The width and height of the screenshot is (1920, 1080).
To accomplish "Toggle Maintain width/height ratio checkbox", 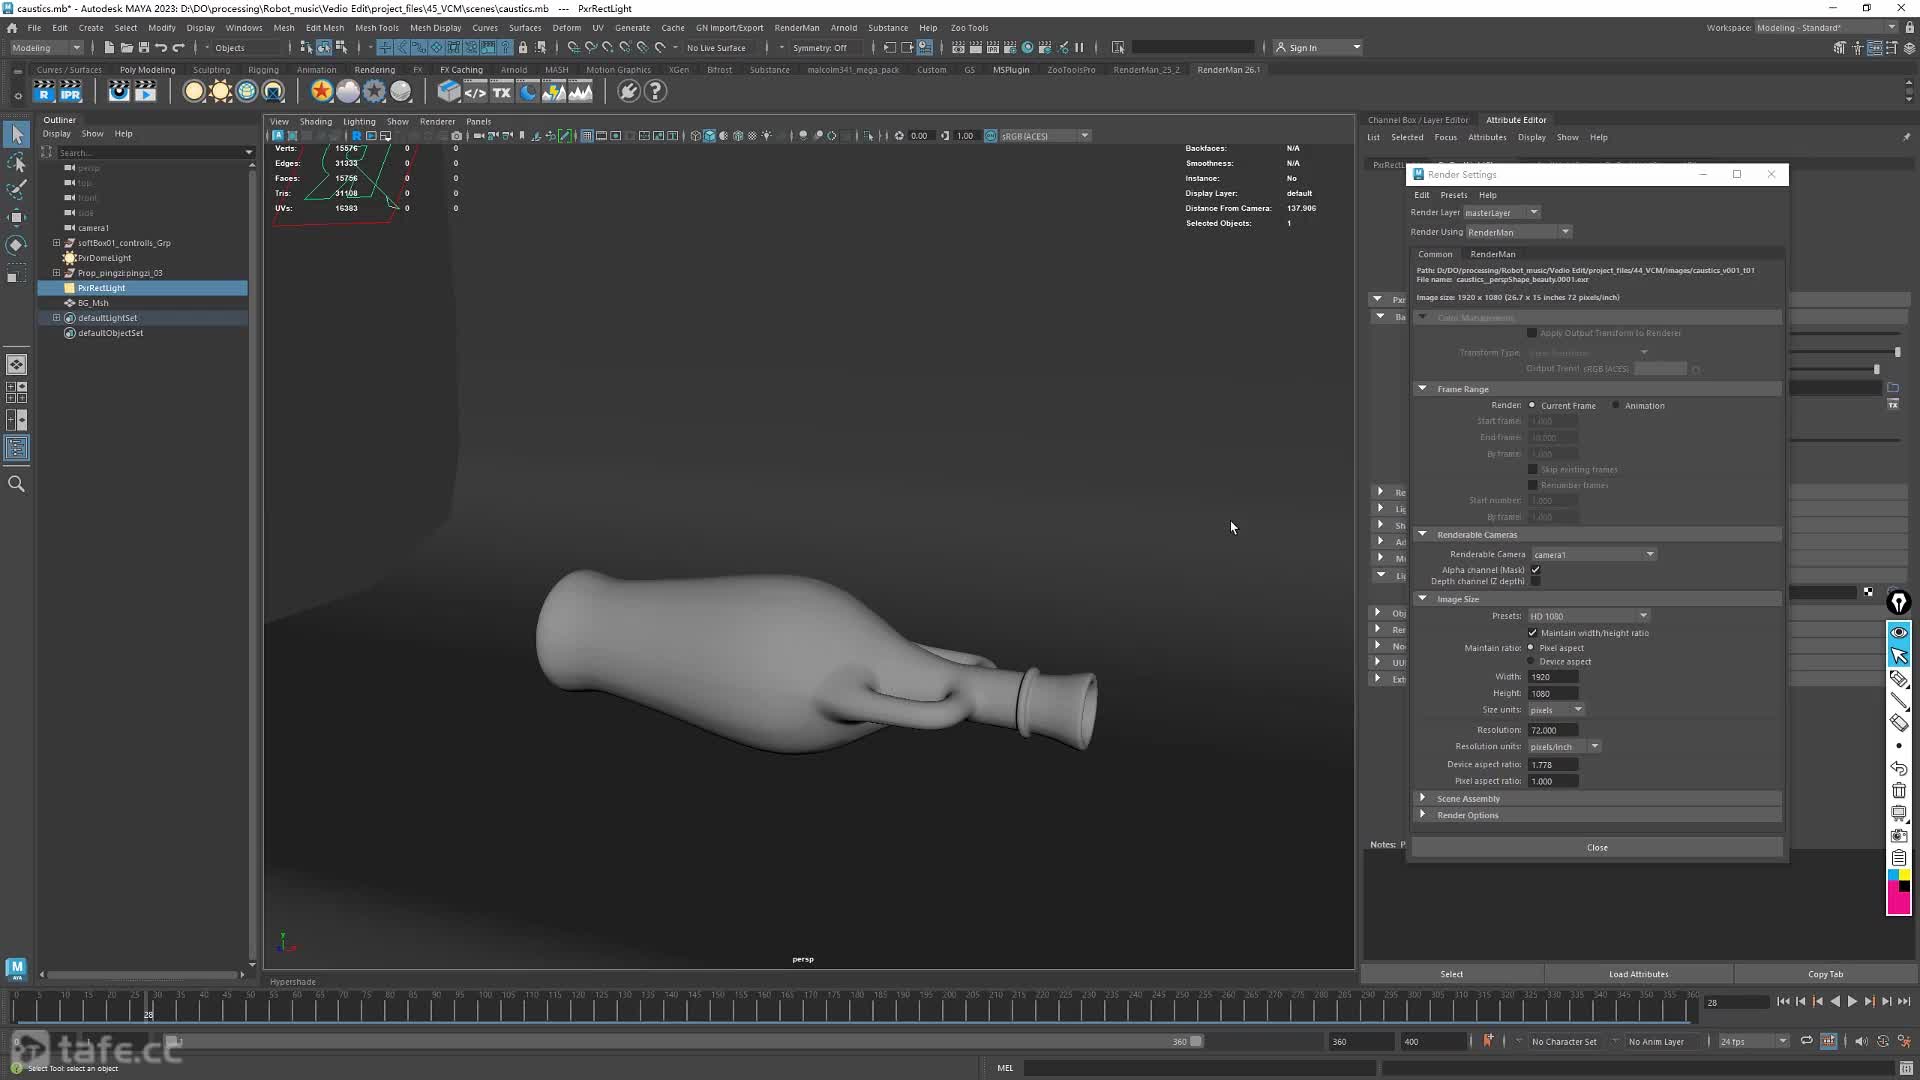I will (1532, 633).
